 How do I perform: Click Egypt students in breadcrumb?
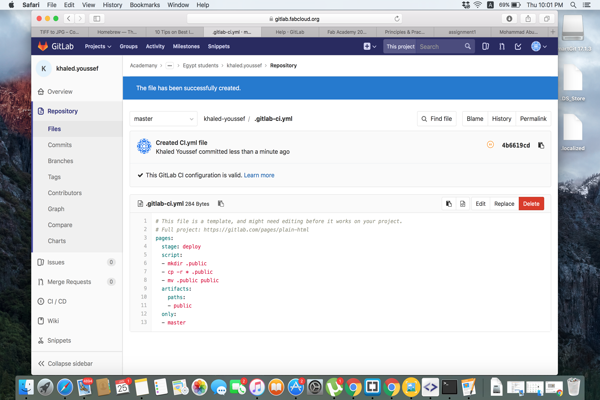coord(200,65)
